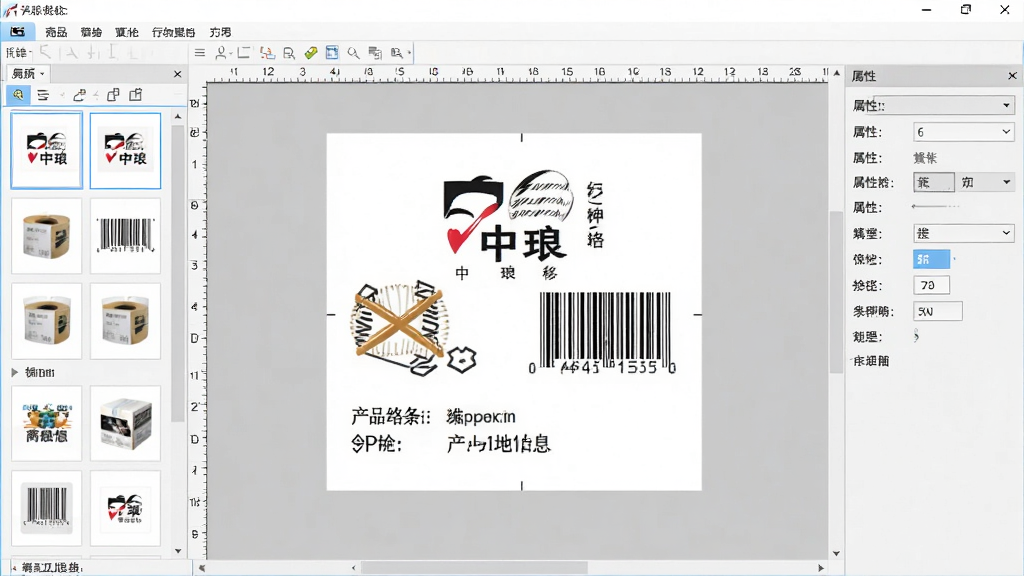Select the second text line on the label
Image resolution: width=1024 pixels, height=576 pixels.
[451, 444]
